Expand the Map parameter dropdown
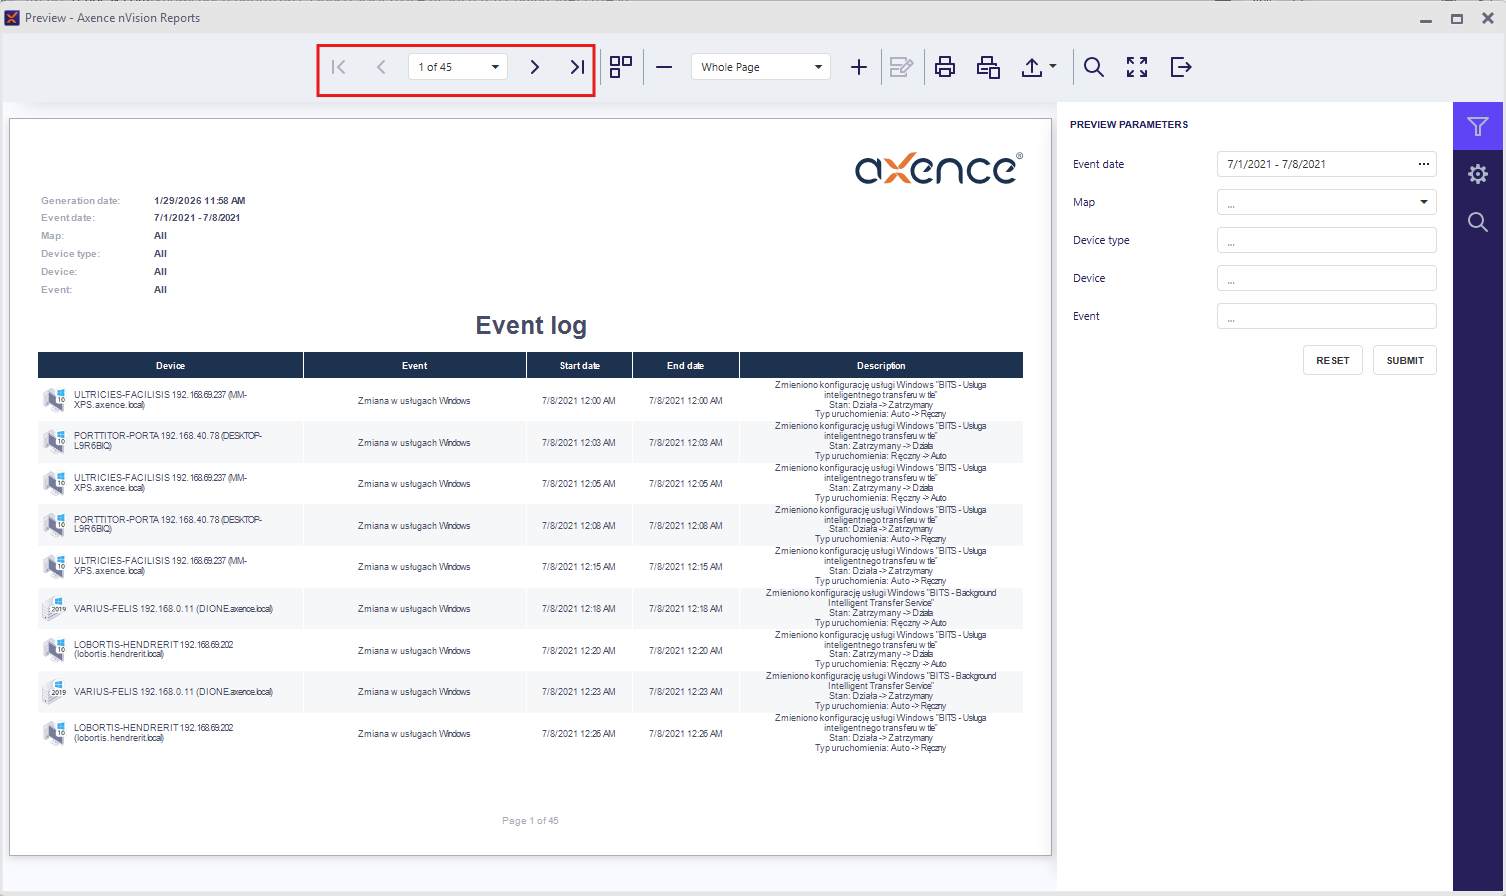The height and width of the screenshot is (896, 1506). [1423, 202]
